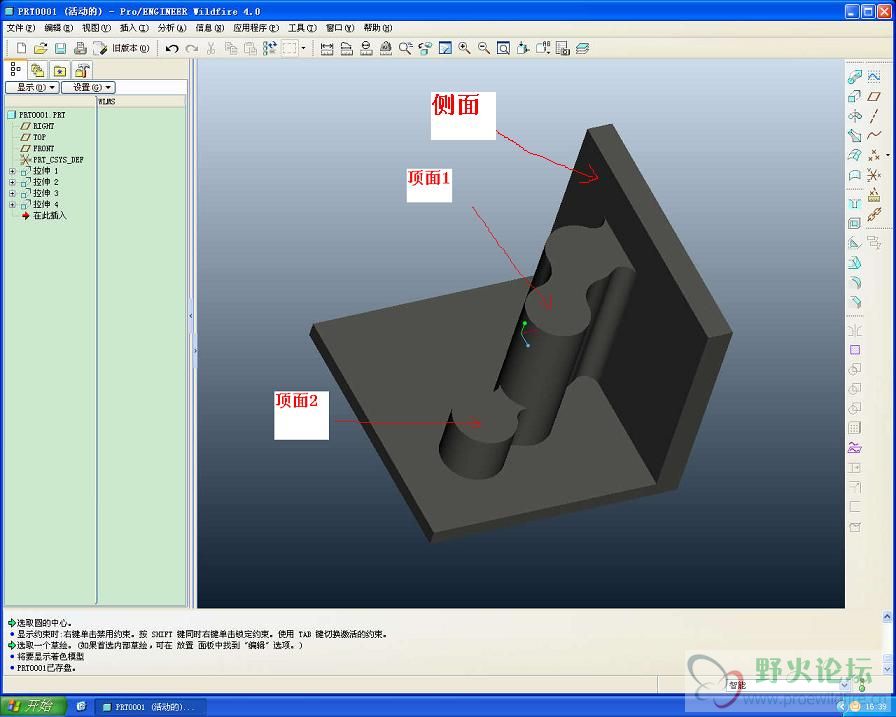This screenshot has width=896, height=717.
Task: Open a file via the folder icon
Action: (x=41, y=49)
